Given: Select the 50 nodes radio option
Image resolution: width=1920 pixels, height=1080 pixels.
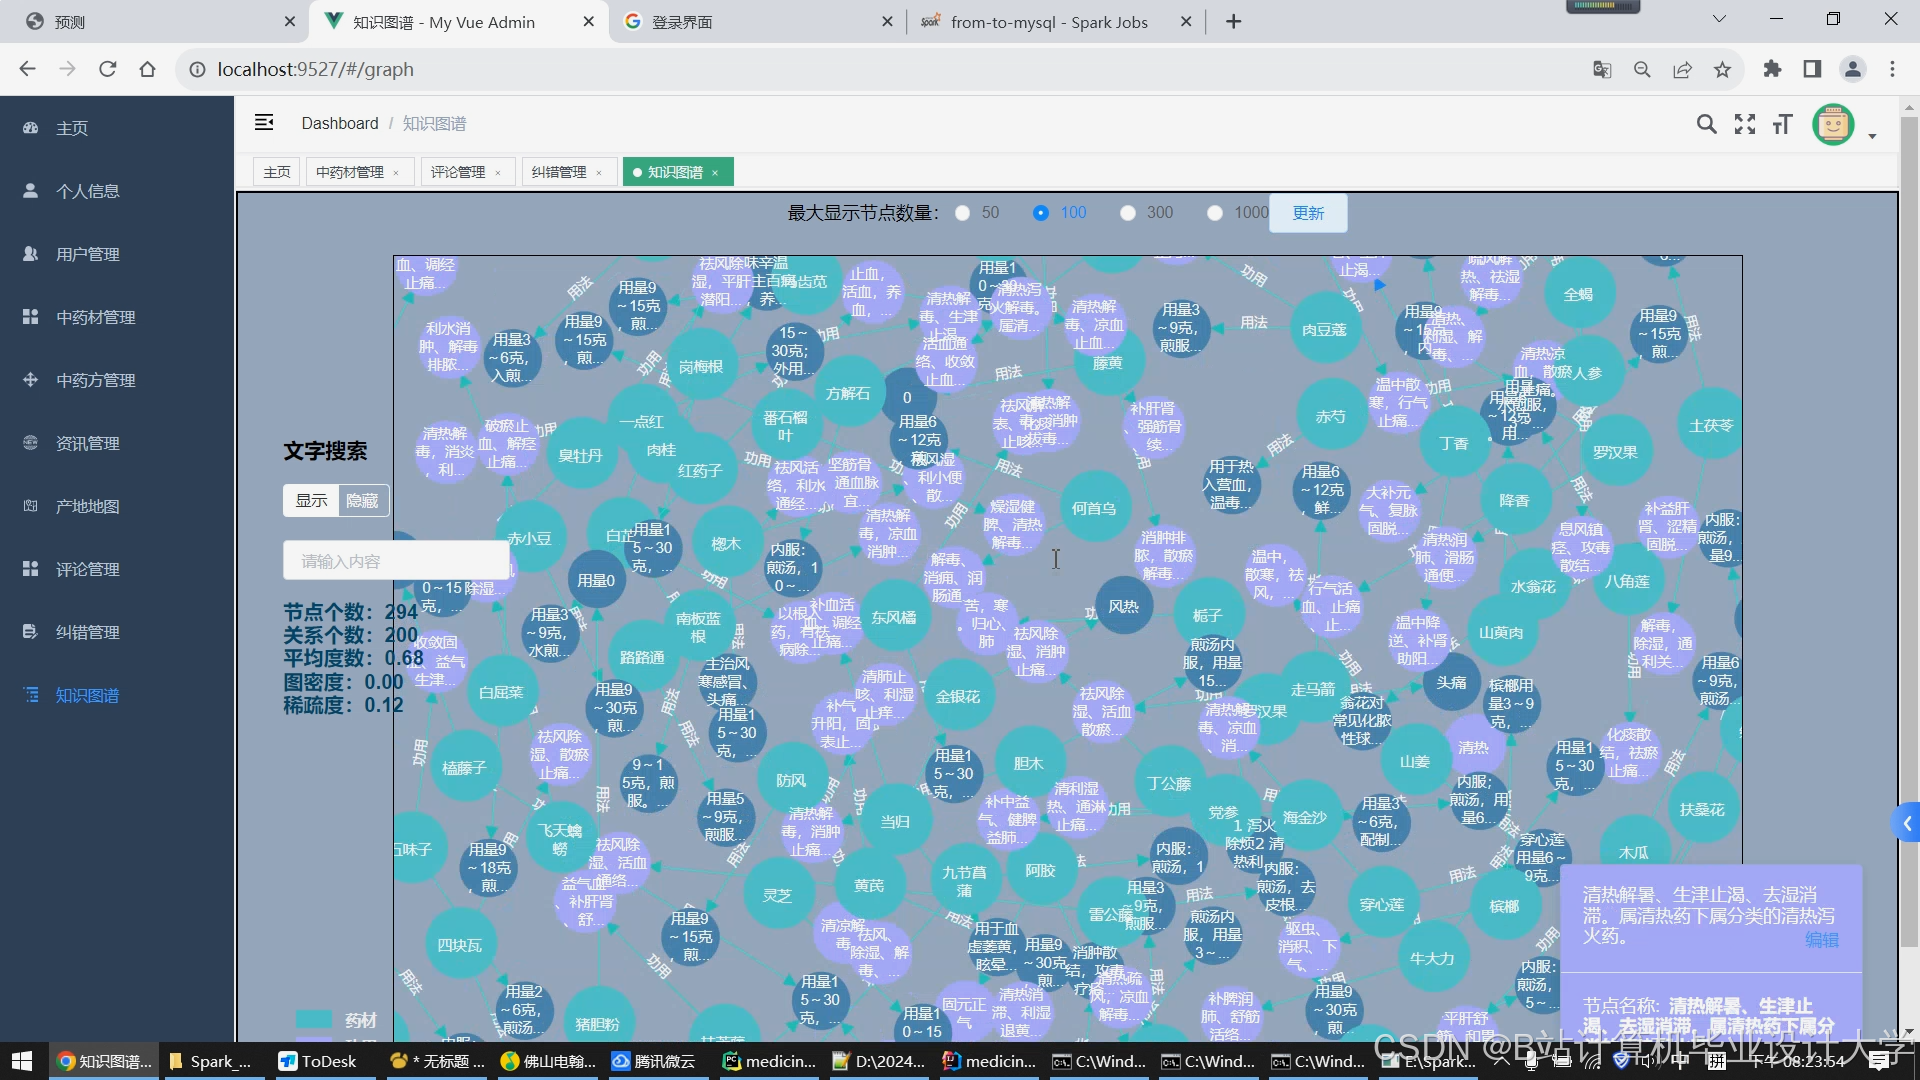Looking at the screenshot, I should [x=963, y=213].
